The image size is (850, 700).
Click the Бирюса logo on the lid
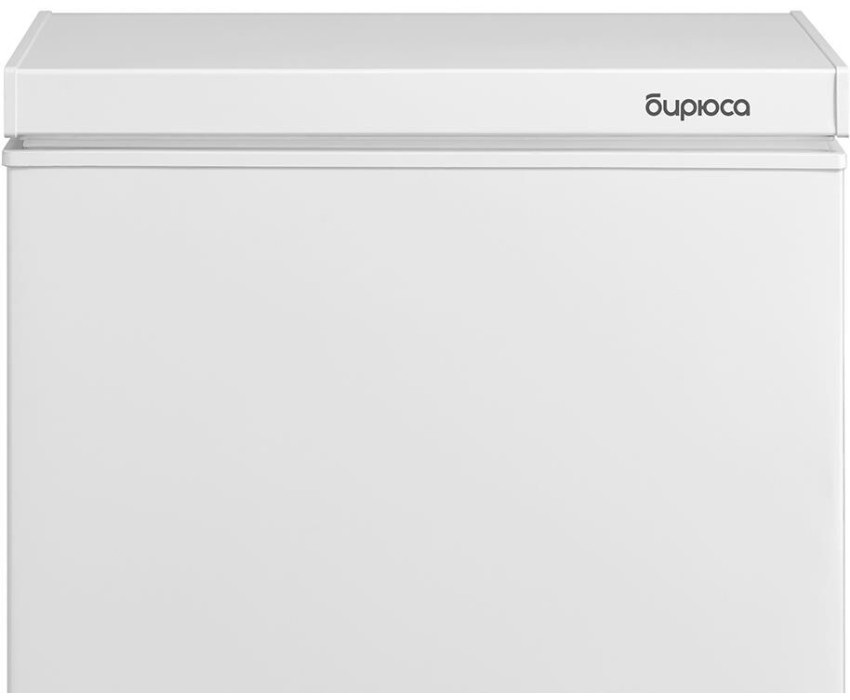(698, 107)
